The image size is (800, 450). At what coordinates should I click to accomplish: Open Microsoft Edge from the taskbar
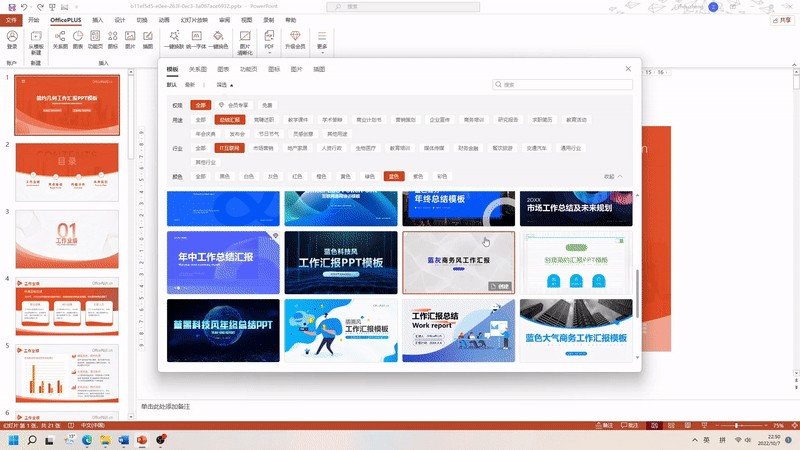[87, 440]
